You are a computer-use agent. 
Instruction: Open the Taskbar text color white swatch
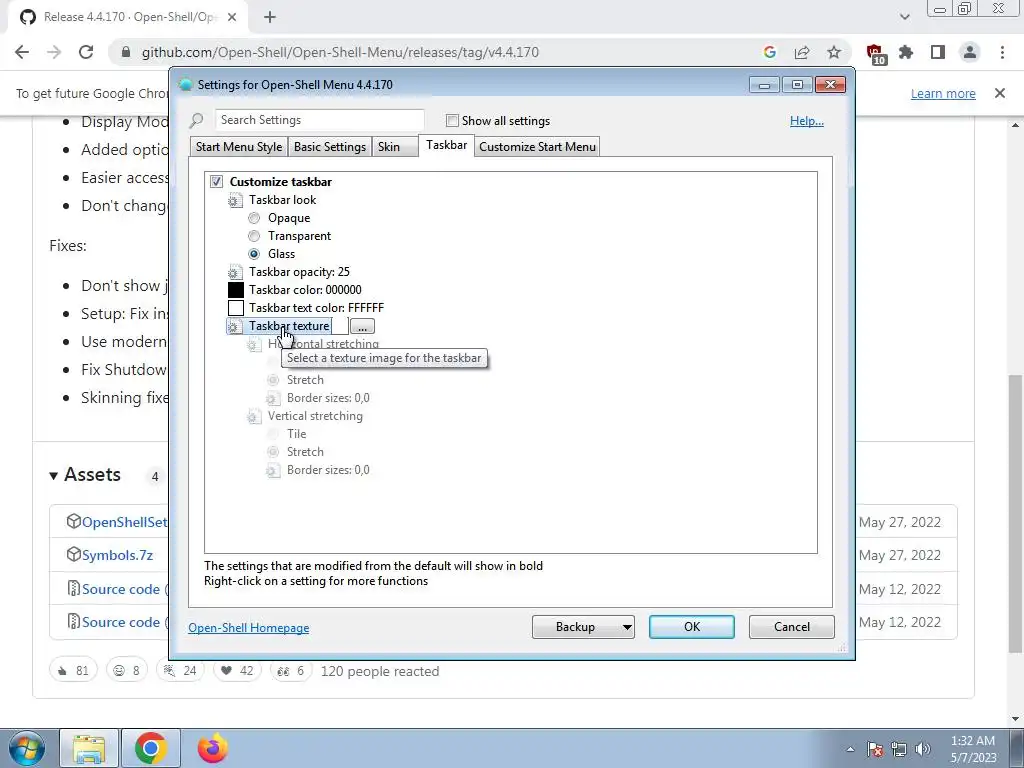(x=236, y=308)
